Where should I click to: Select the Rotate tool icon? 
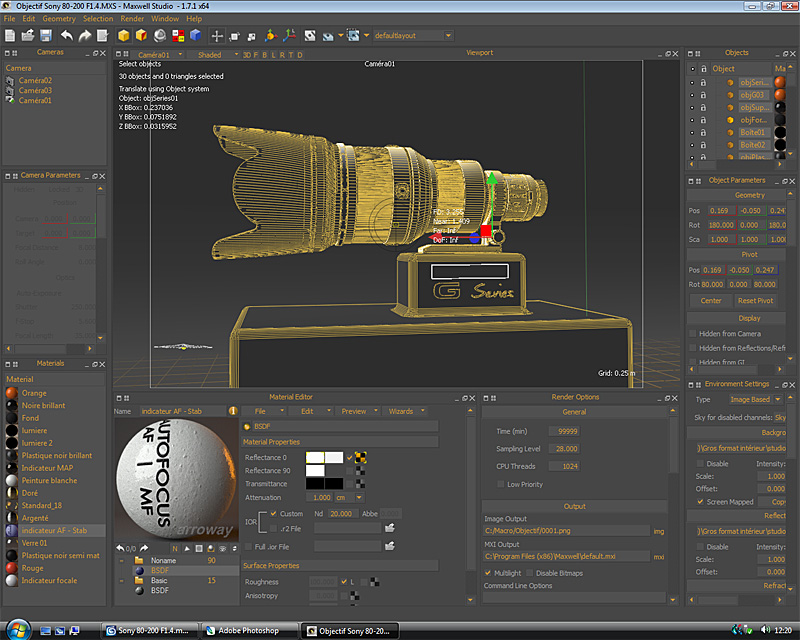tap(235, 36)
